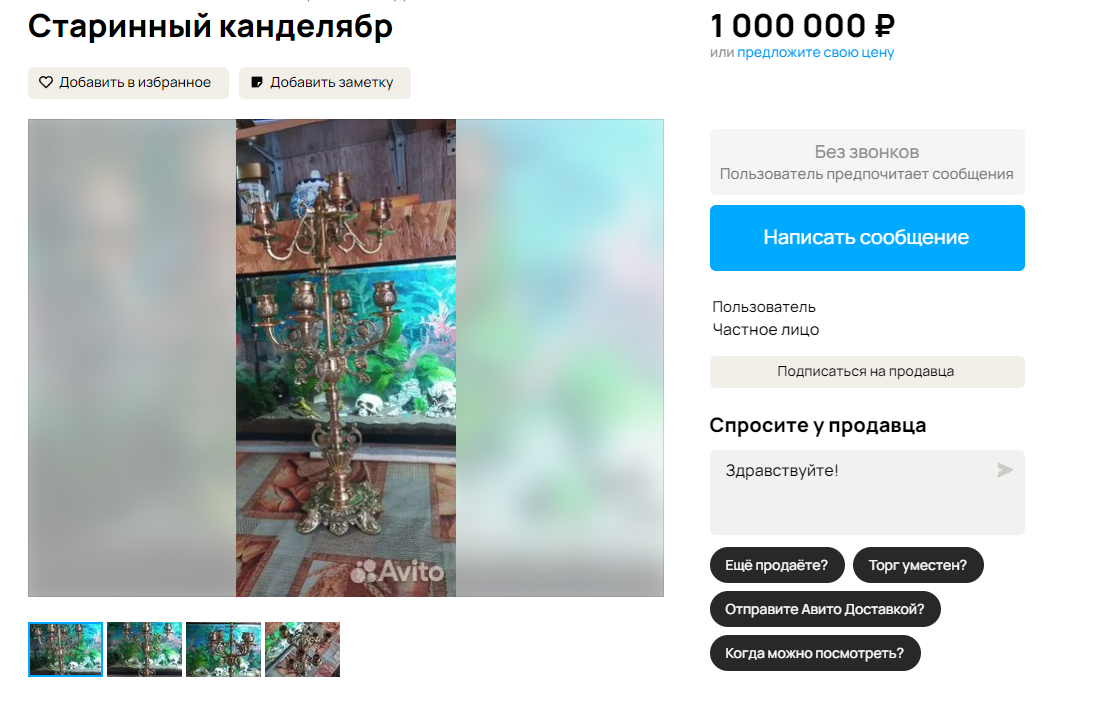Click the heart icon for favorites
Viewport: 1095px width, 705px height.
coord(46,82)
